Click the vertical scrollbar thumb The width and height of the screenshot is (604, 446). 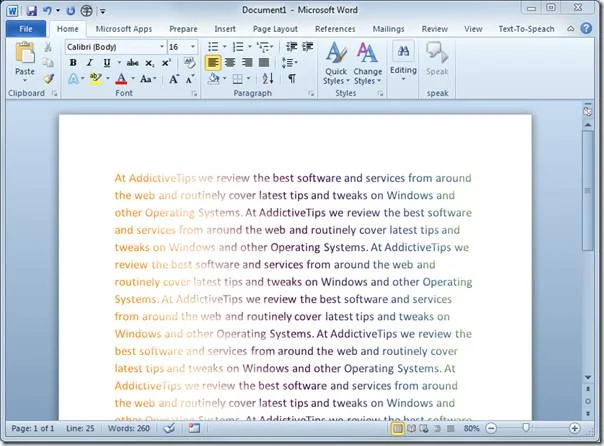pyautogui.click(x=587, y=191)
